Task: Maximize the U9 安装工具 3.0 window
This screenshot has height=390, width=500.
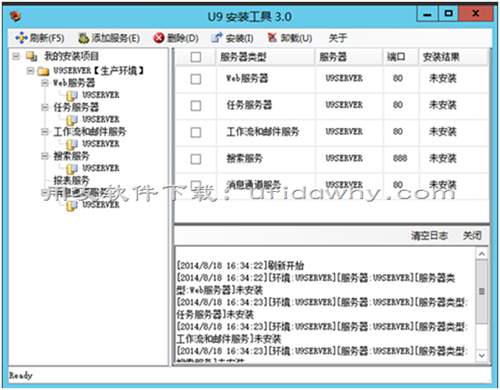Action: pyautogui.click(x=448, y=14)
